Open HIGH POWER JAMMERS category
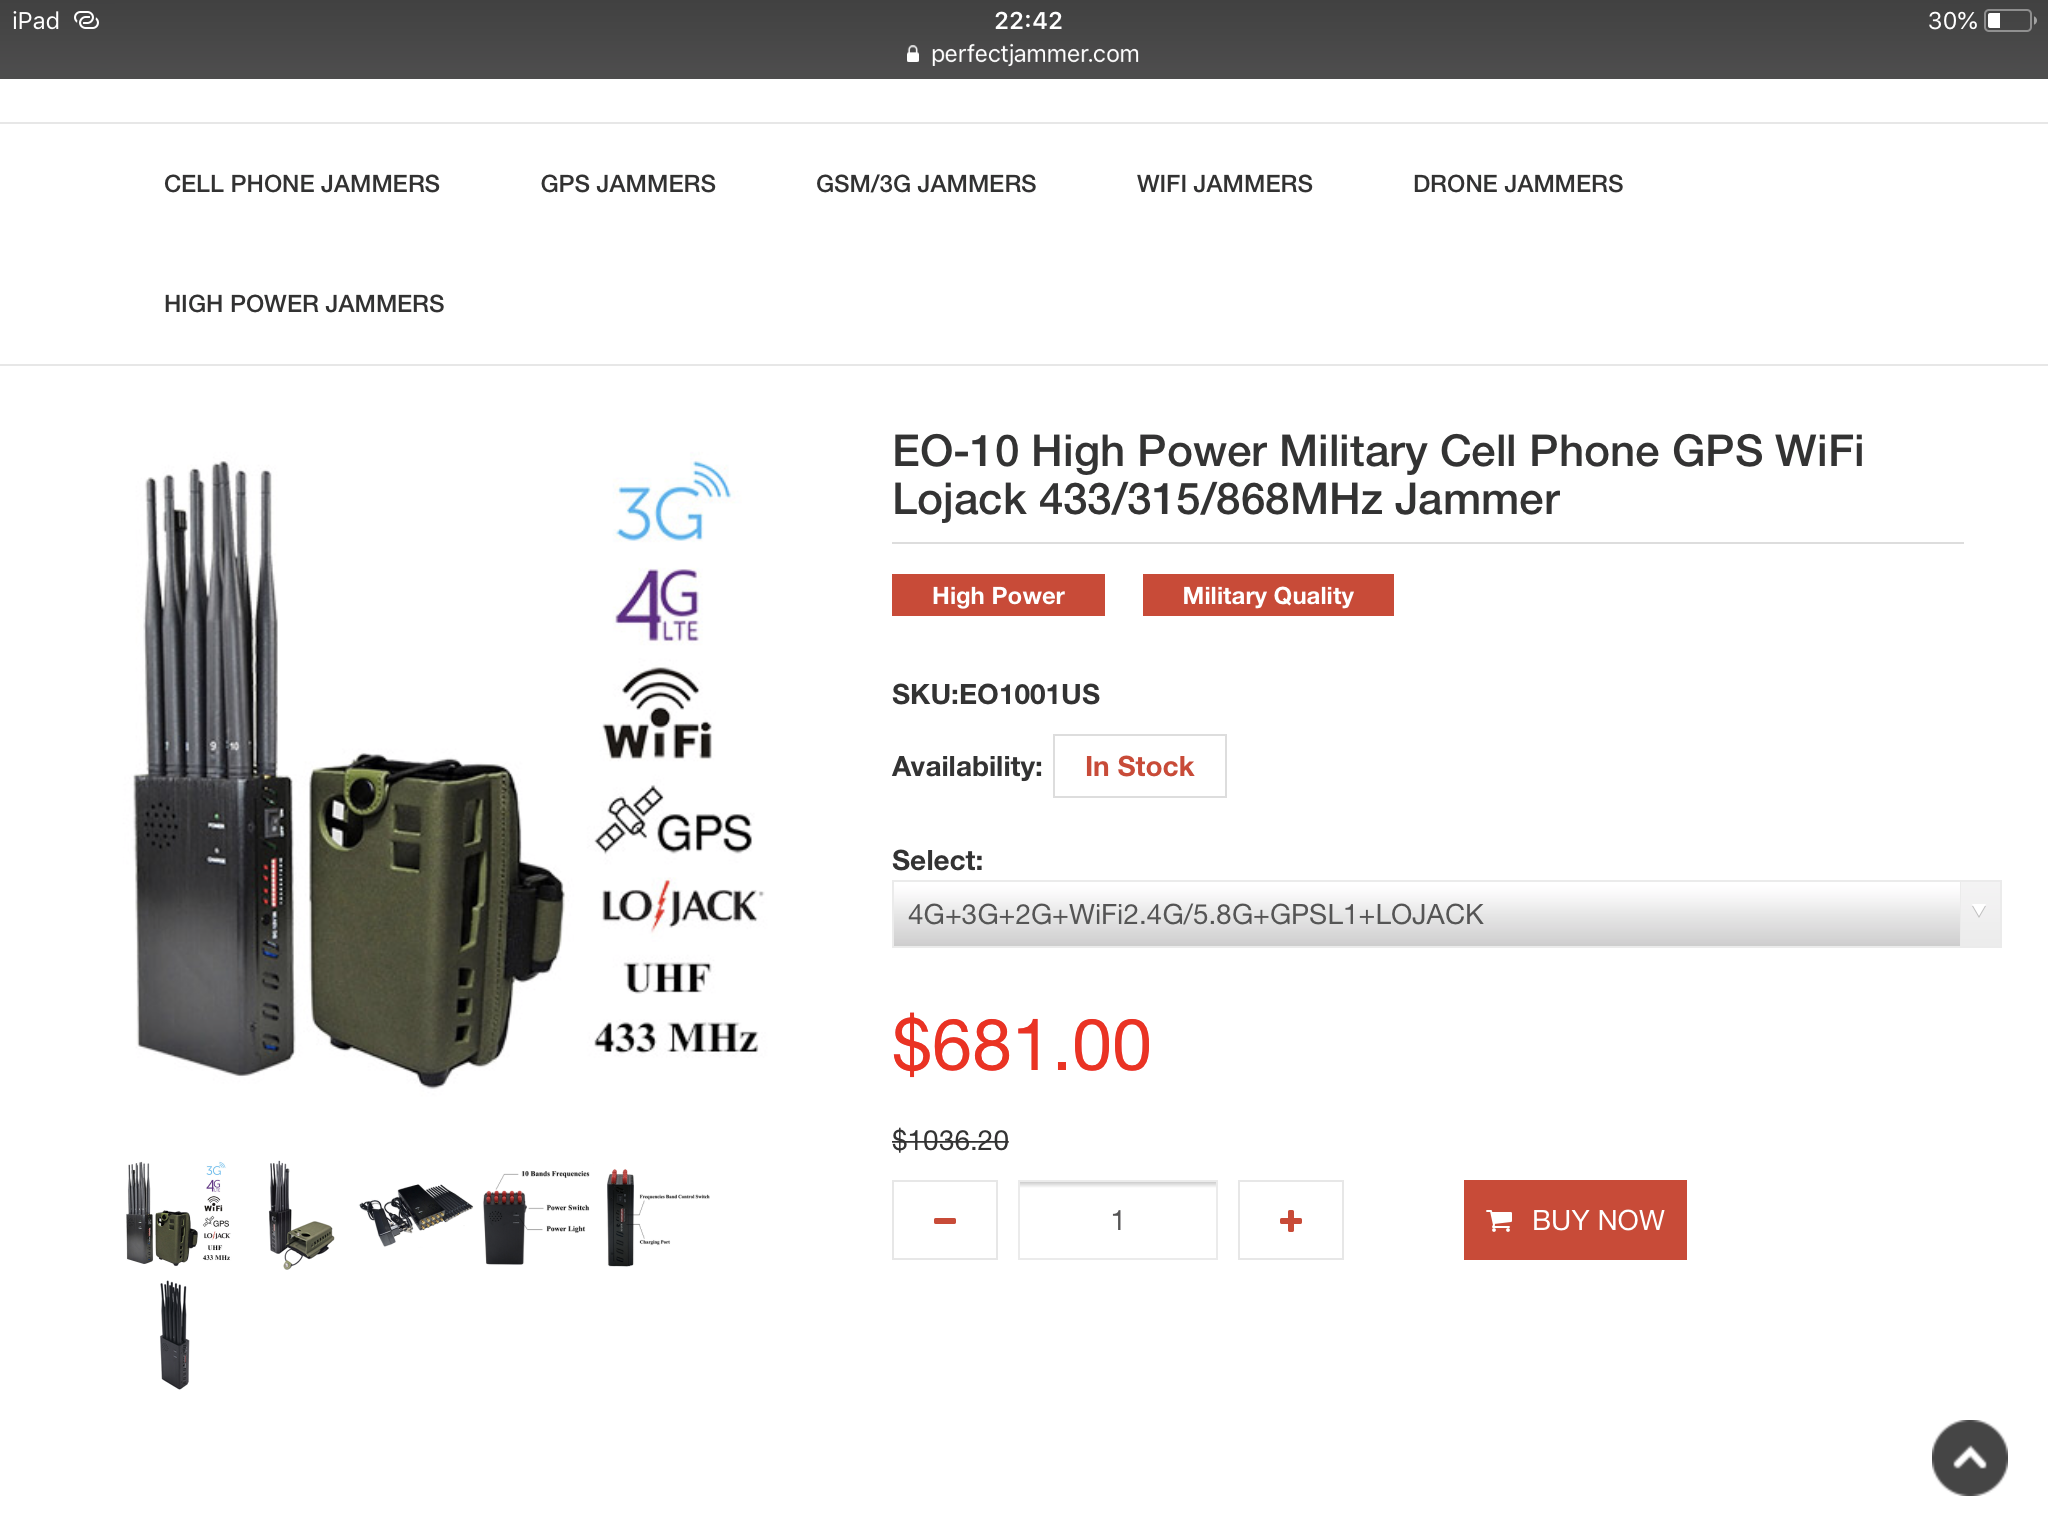This screenshot has width=2048, height=1536. (304, 304)
